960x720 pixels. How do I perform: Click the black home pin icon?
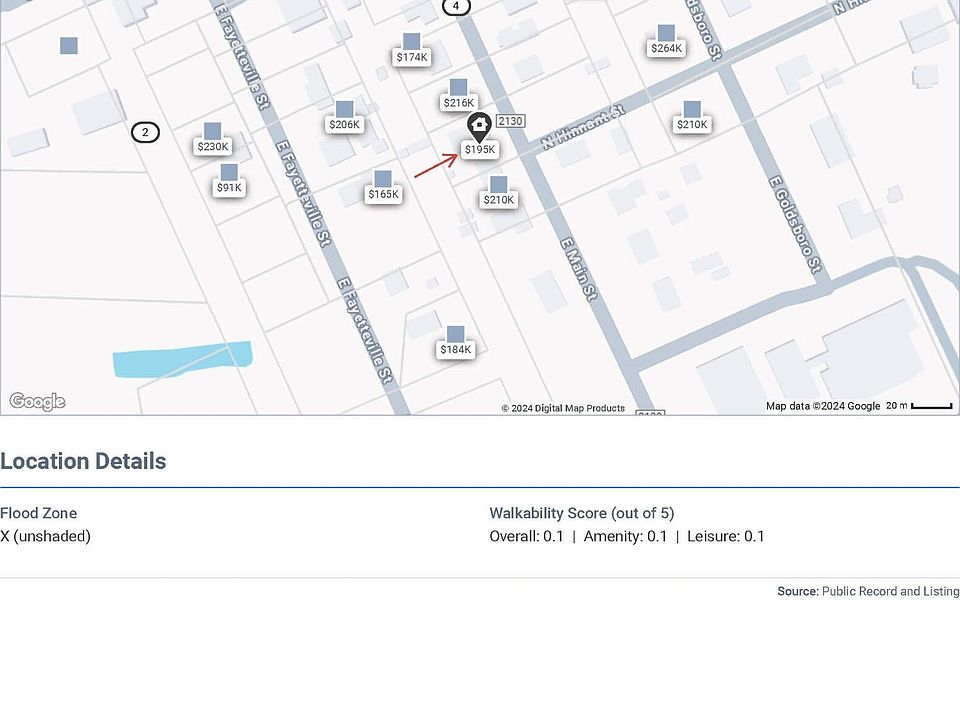click(478, 126)
